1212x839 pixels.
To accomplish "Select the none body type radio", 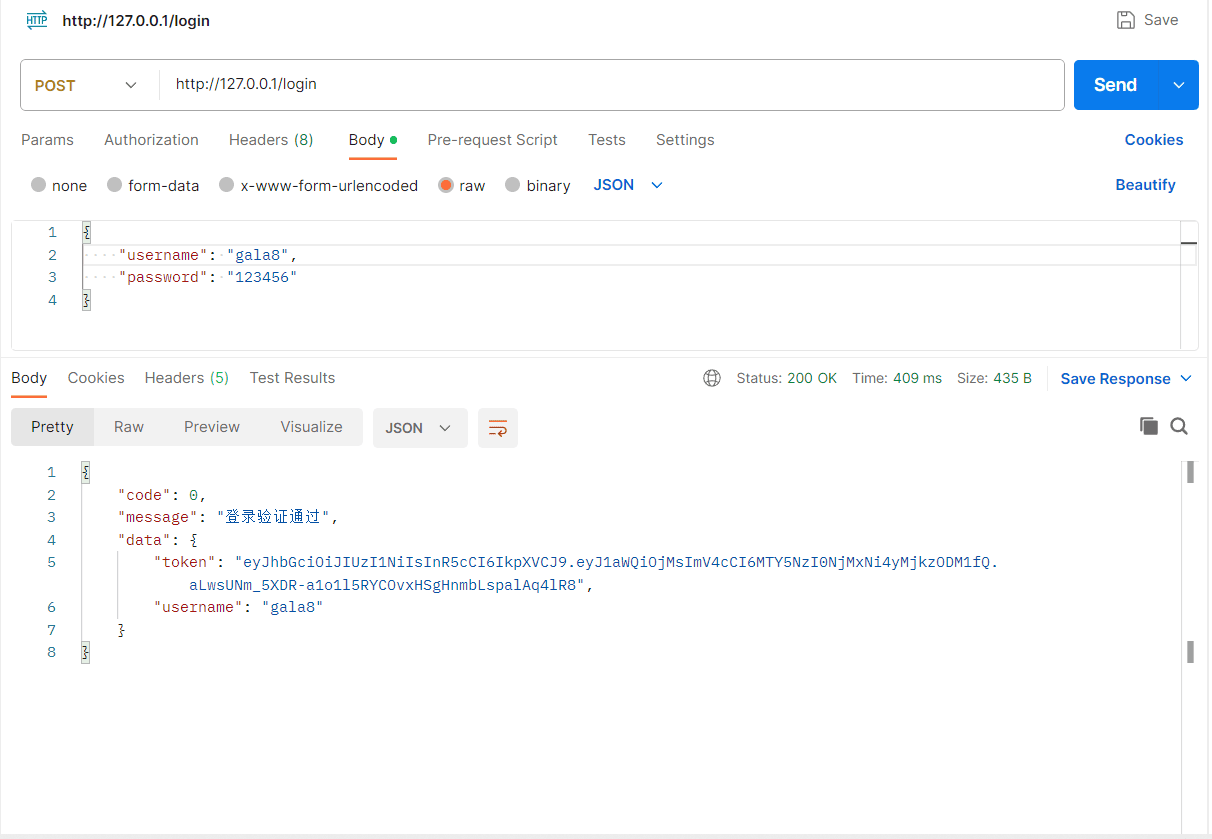I will [x=39, y=185].
